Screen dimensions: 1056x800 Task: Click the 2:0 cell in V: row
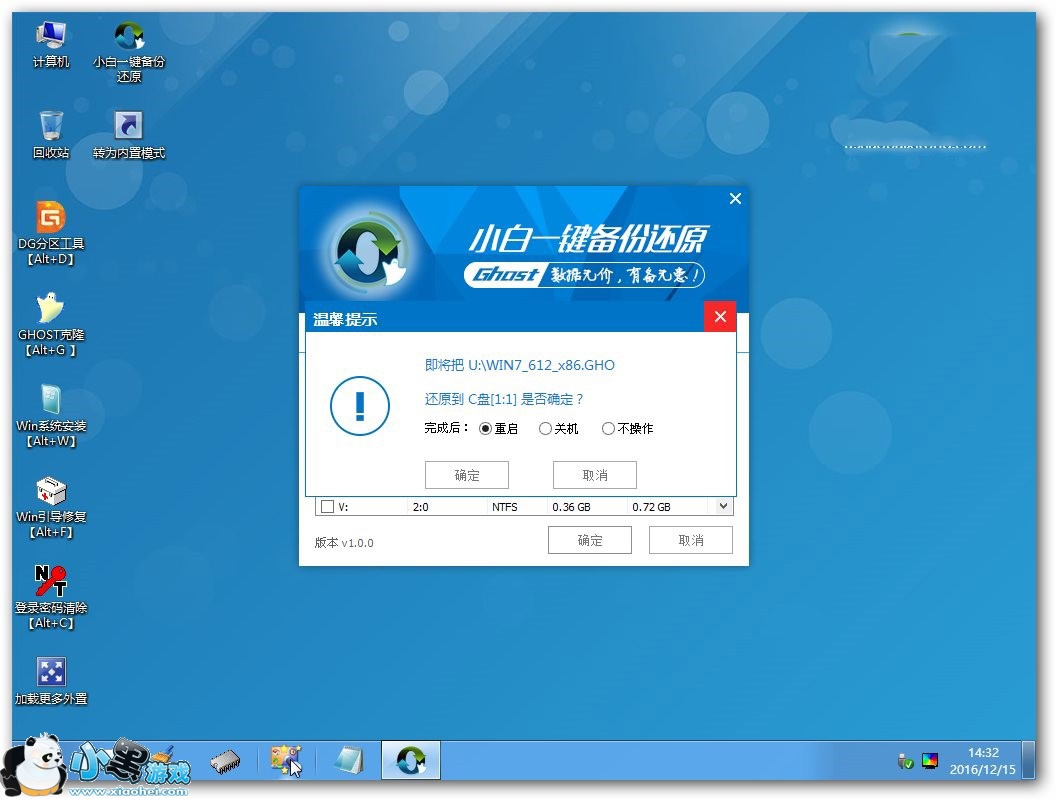point(420,507)
